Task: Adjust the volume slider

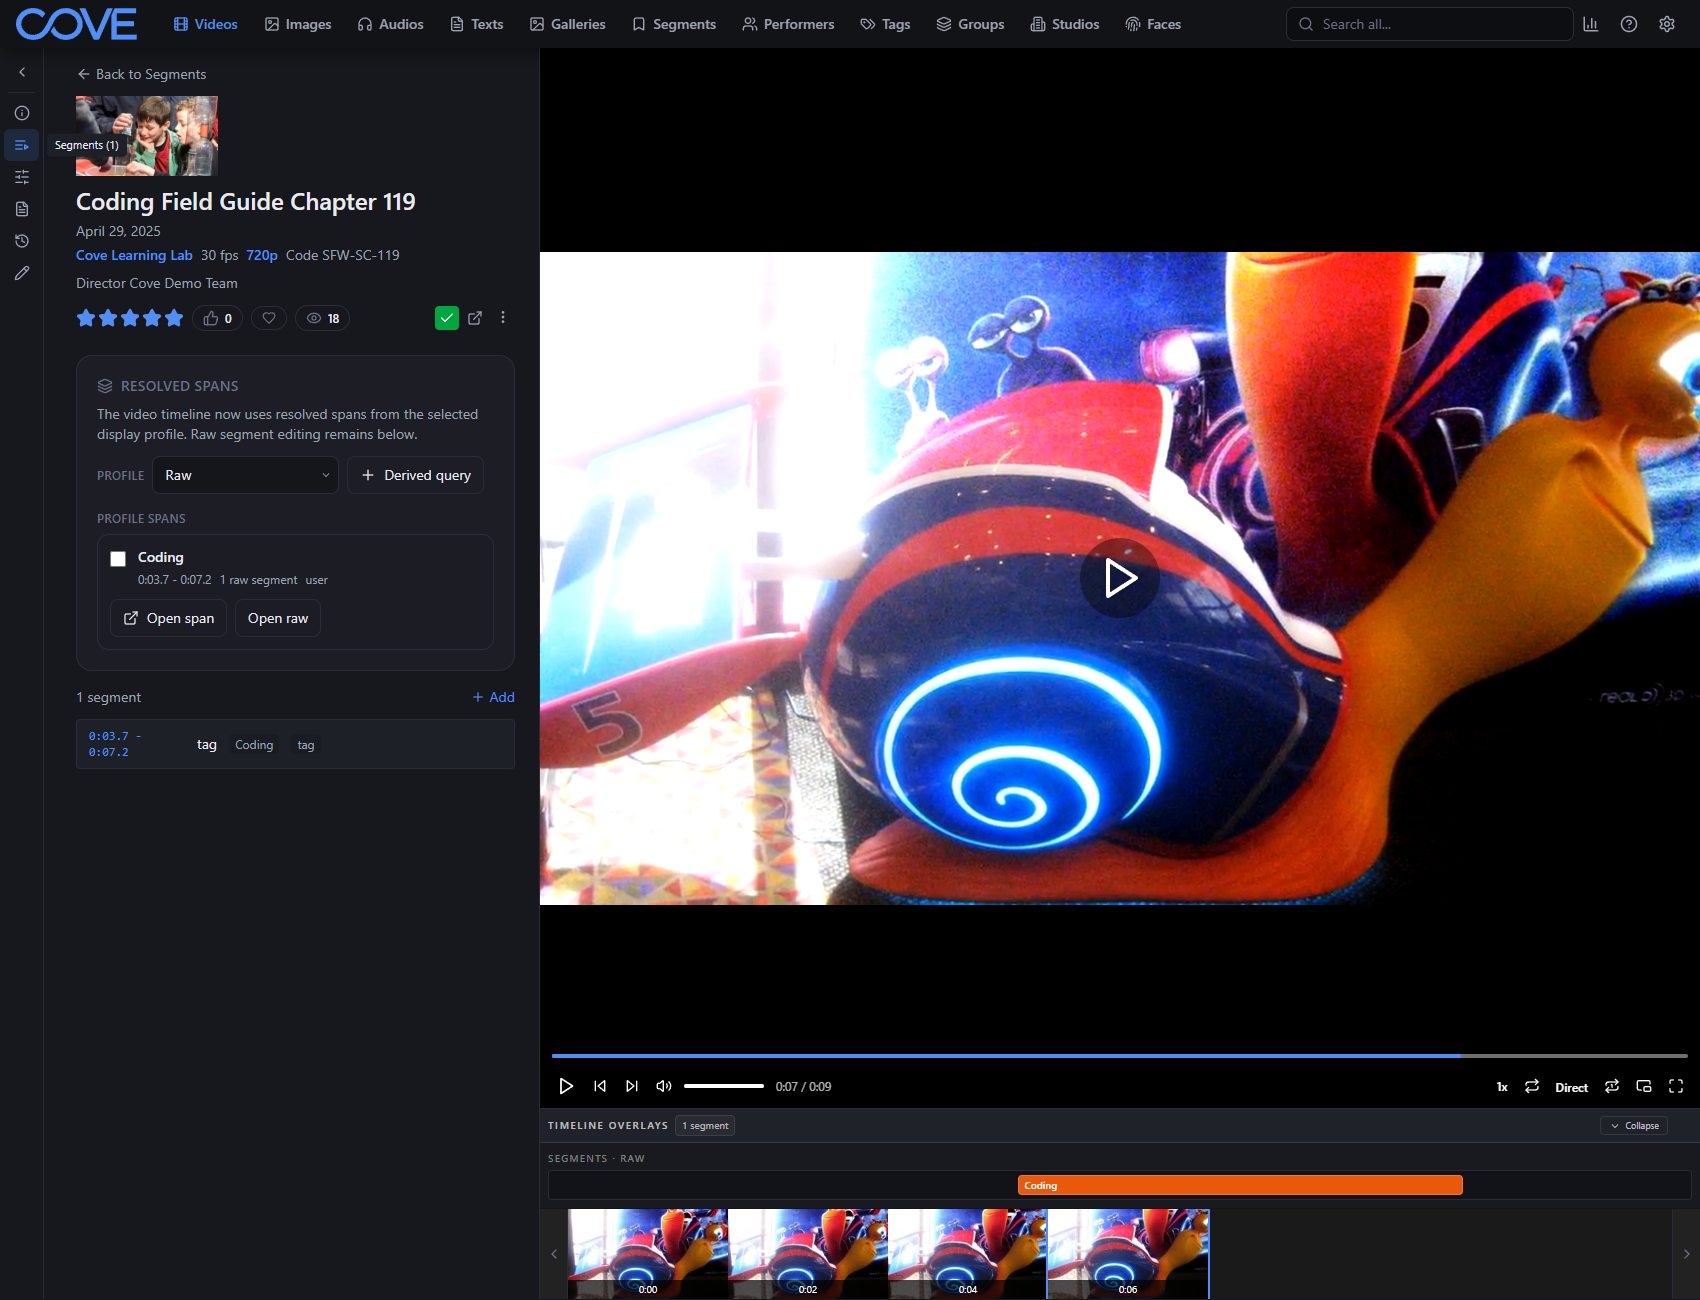Action: click(724, 1086)
